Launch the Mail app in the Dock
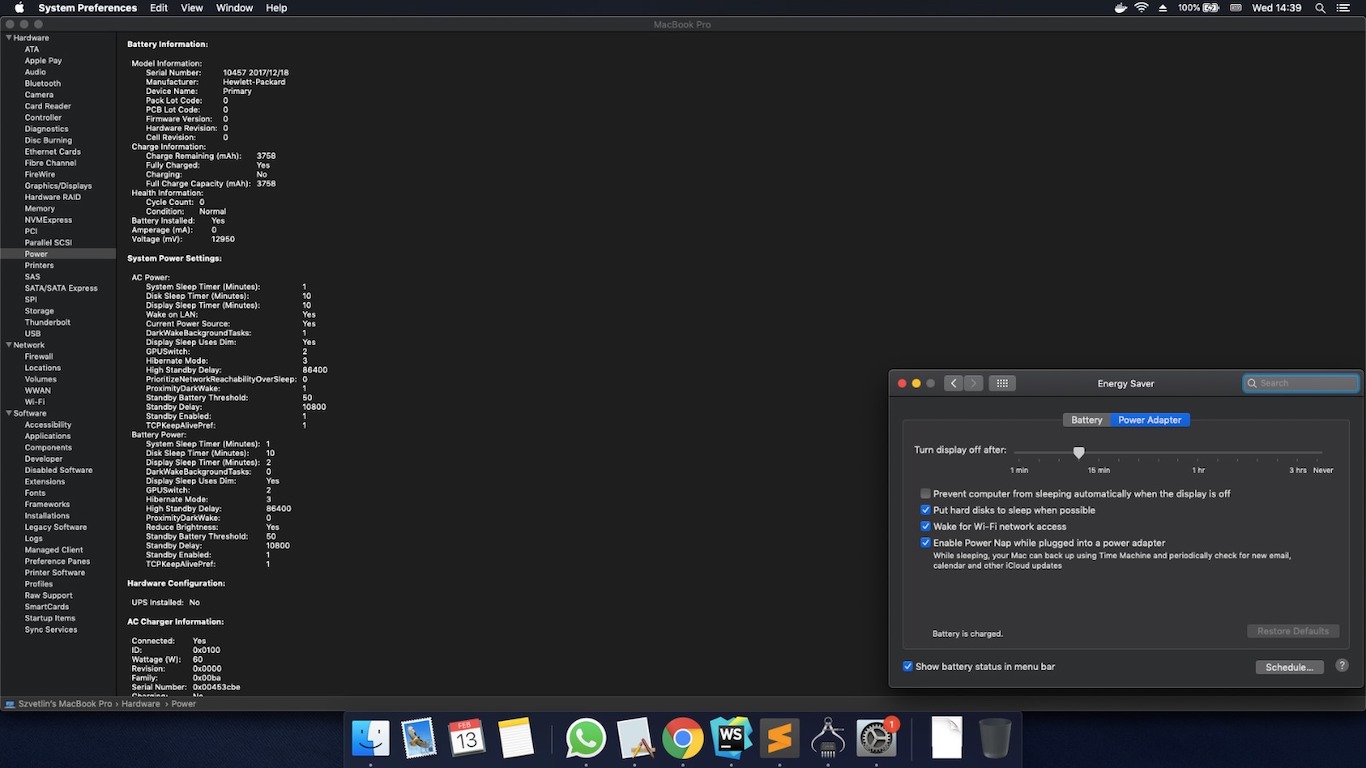Screen dimensions: 1366x768 coord(419,739)
